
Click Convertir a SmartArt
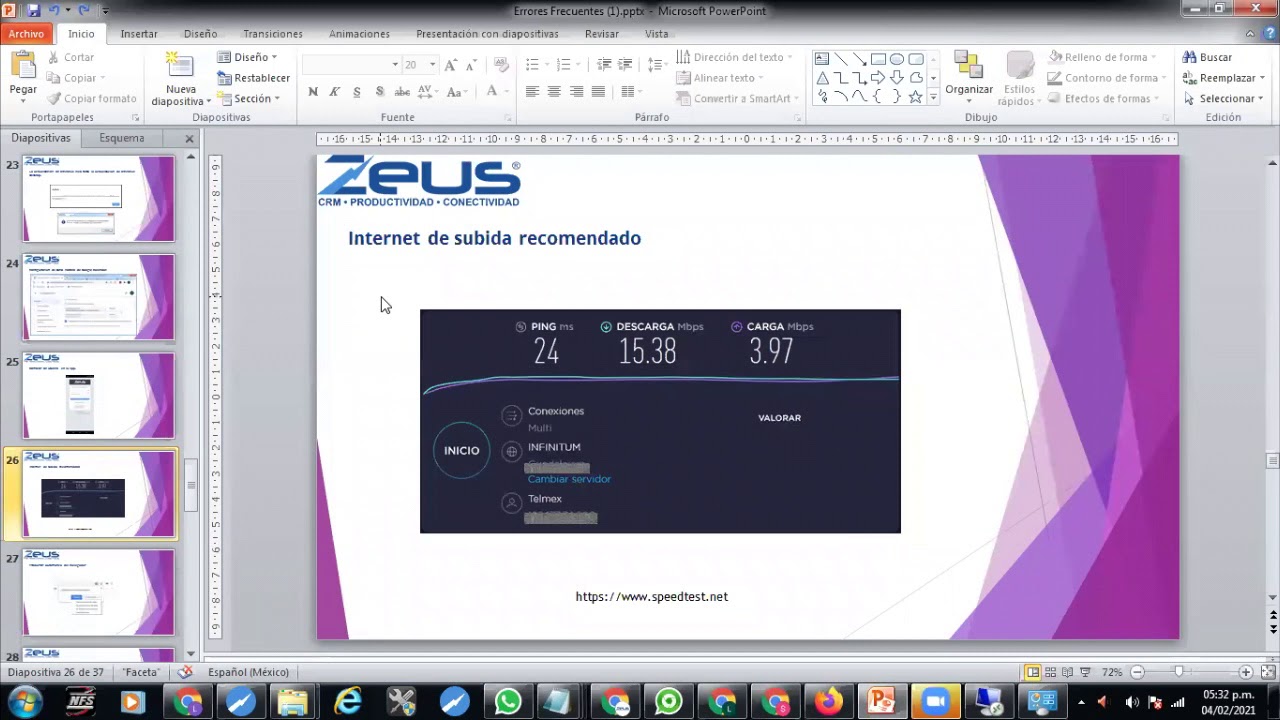click(x=738, y=99)
